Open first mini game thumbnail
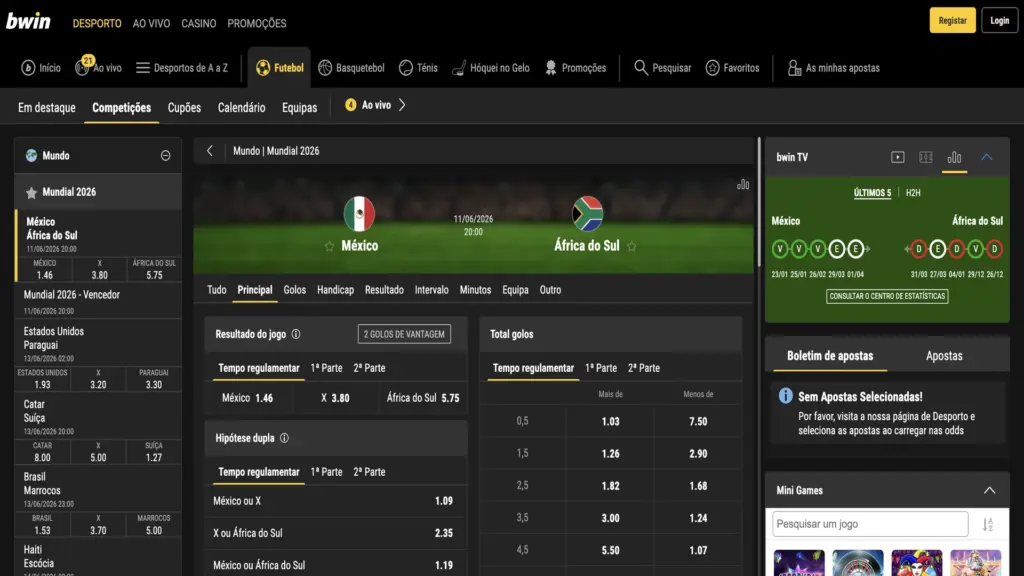This screenshot has width=1024, height=576. (799, 563)
